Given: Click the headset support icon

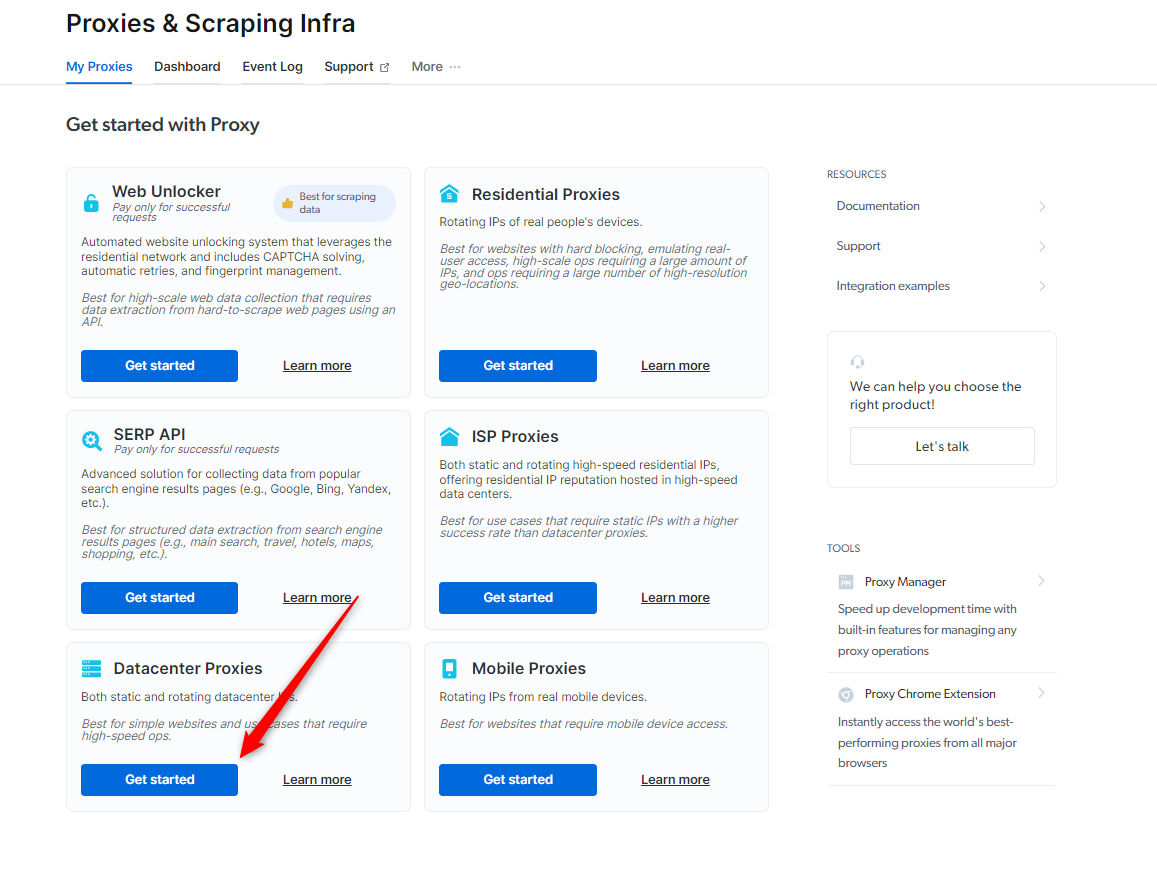Looking at the screenshot, I should (x=857, y=362).
